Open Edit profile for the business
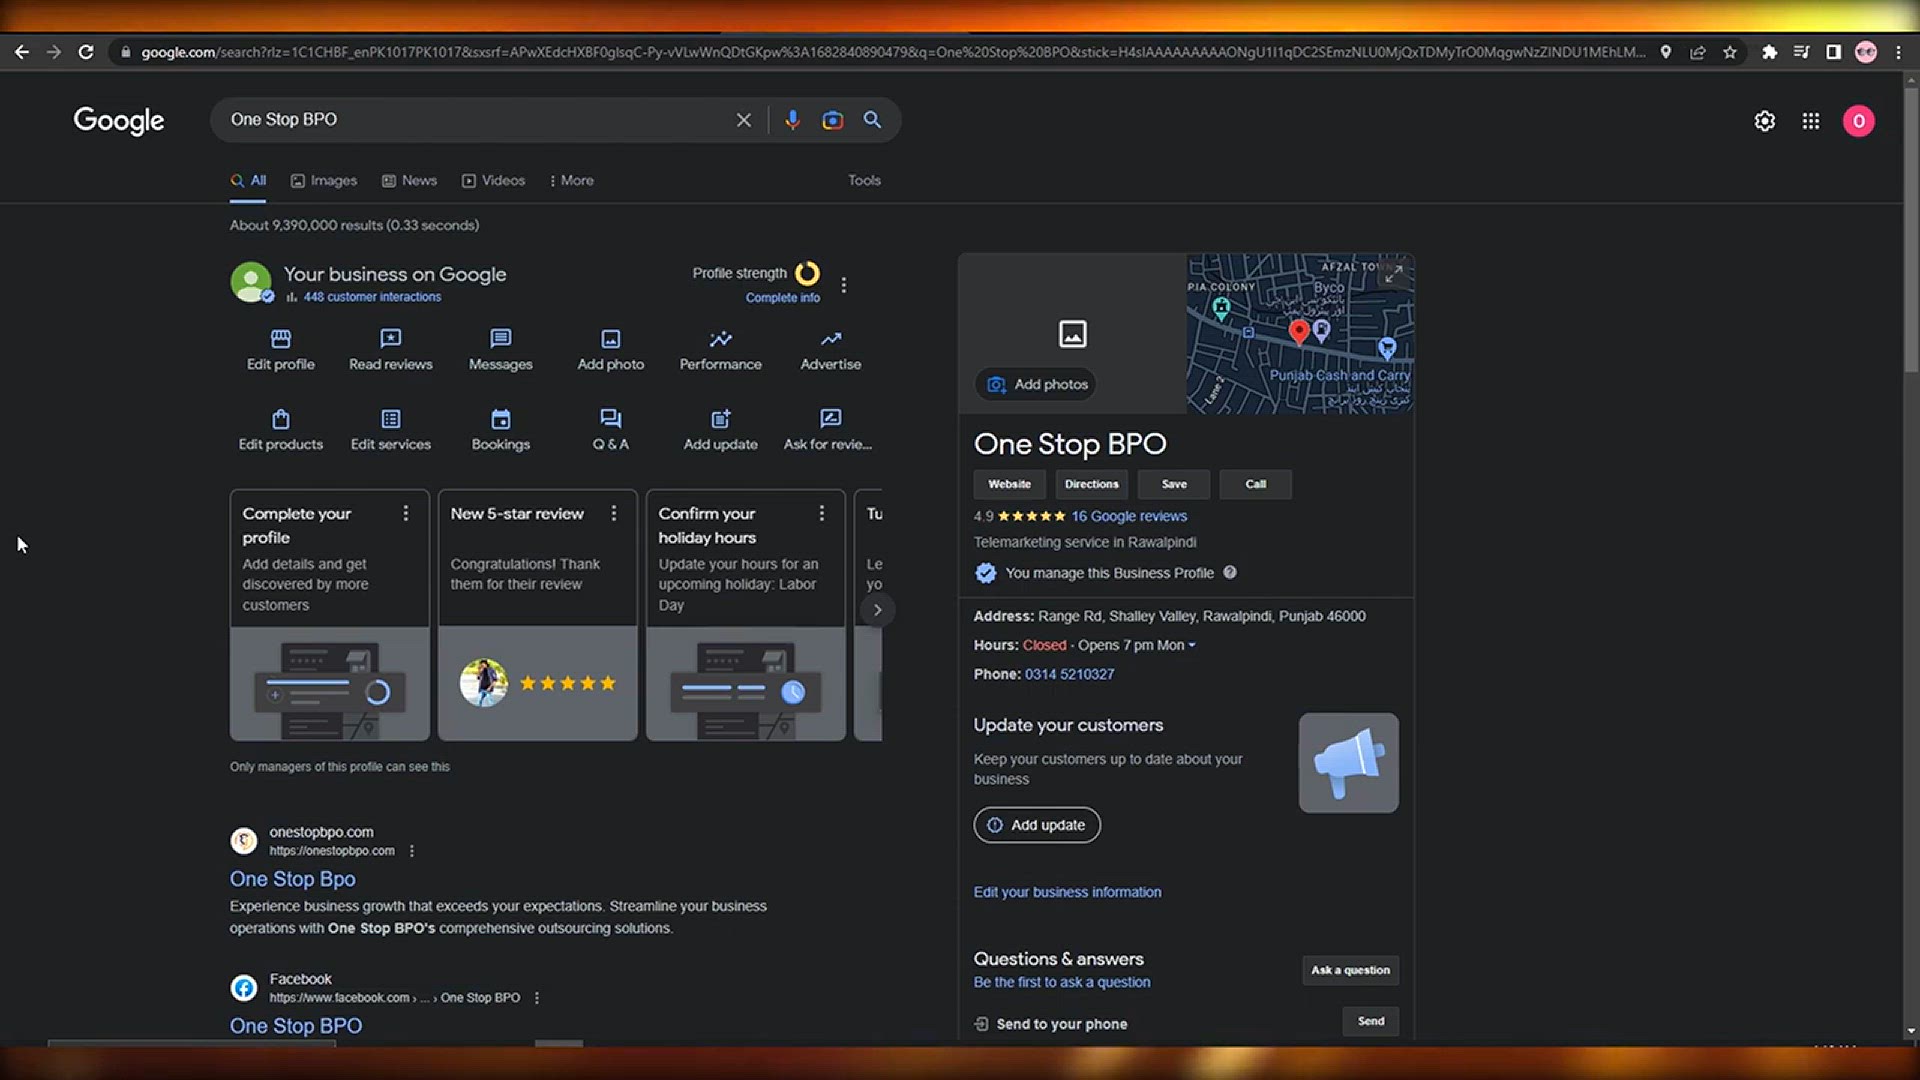 [281, 350]
